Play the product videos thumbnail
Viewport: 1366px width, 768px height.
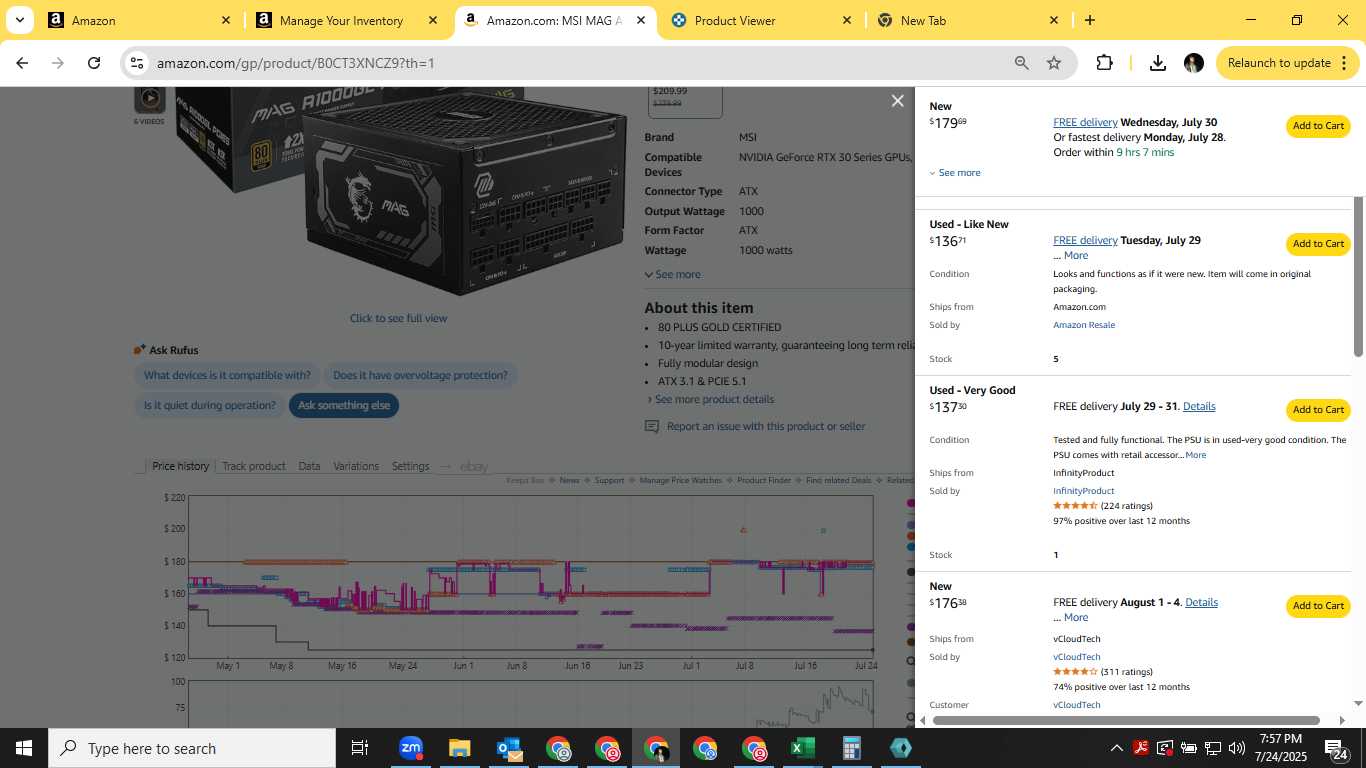pos(150,98)
